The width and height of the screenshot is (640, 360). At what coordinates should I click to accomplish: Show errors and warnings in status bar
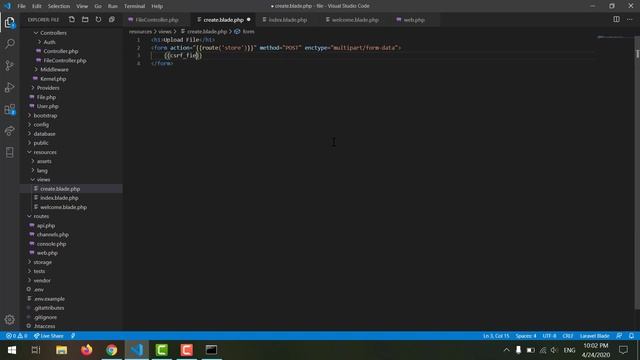pyautogui.click(x=17, y=336)
